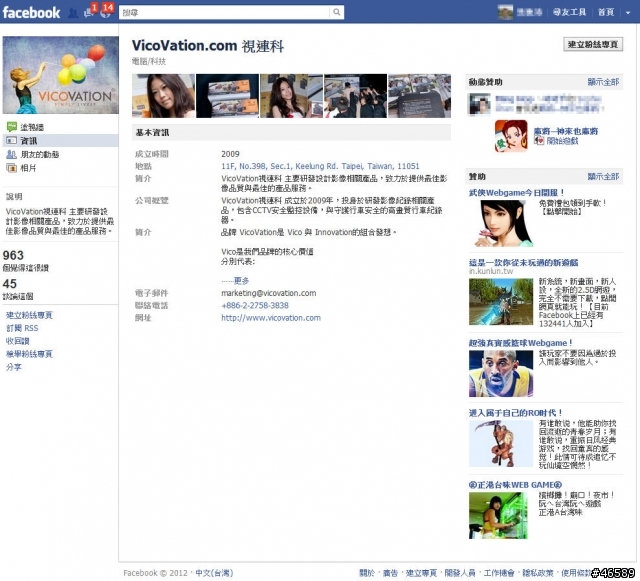Click 收回讚 unlike link
Image resolution: width=640 pixels, height=581 pixels.
(x=17, y=341)
